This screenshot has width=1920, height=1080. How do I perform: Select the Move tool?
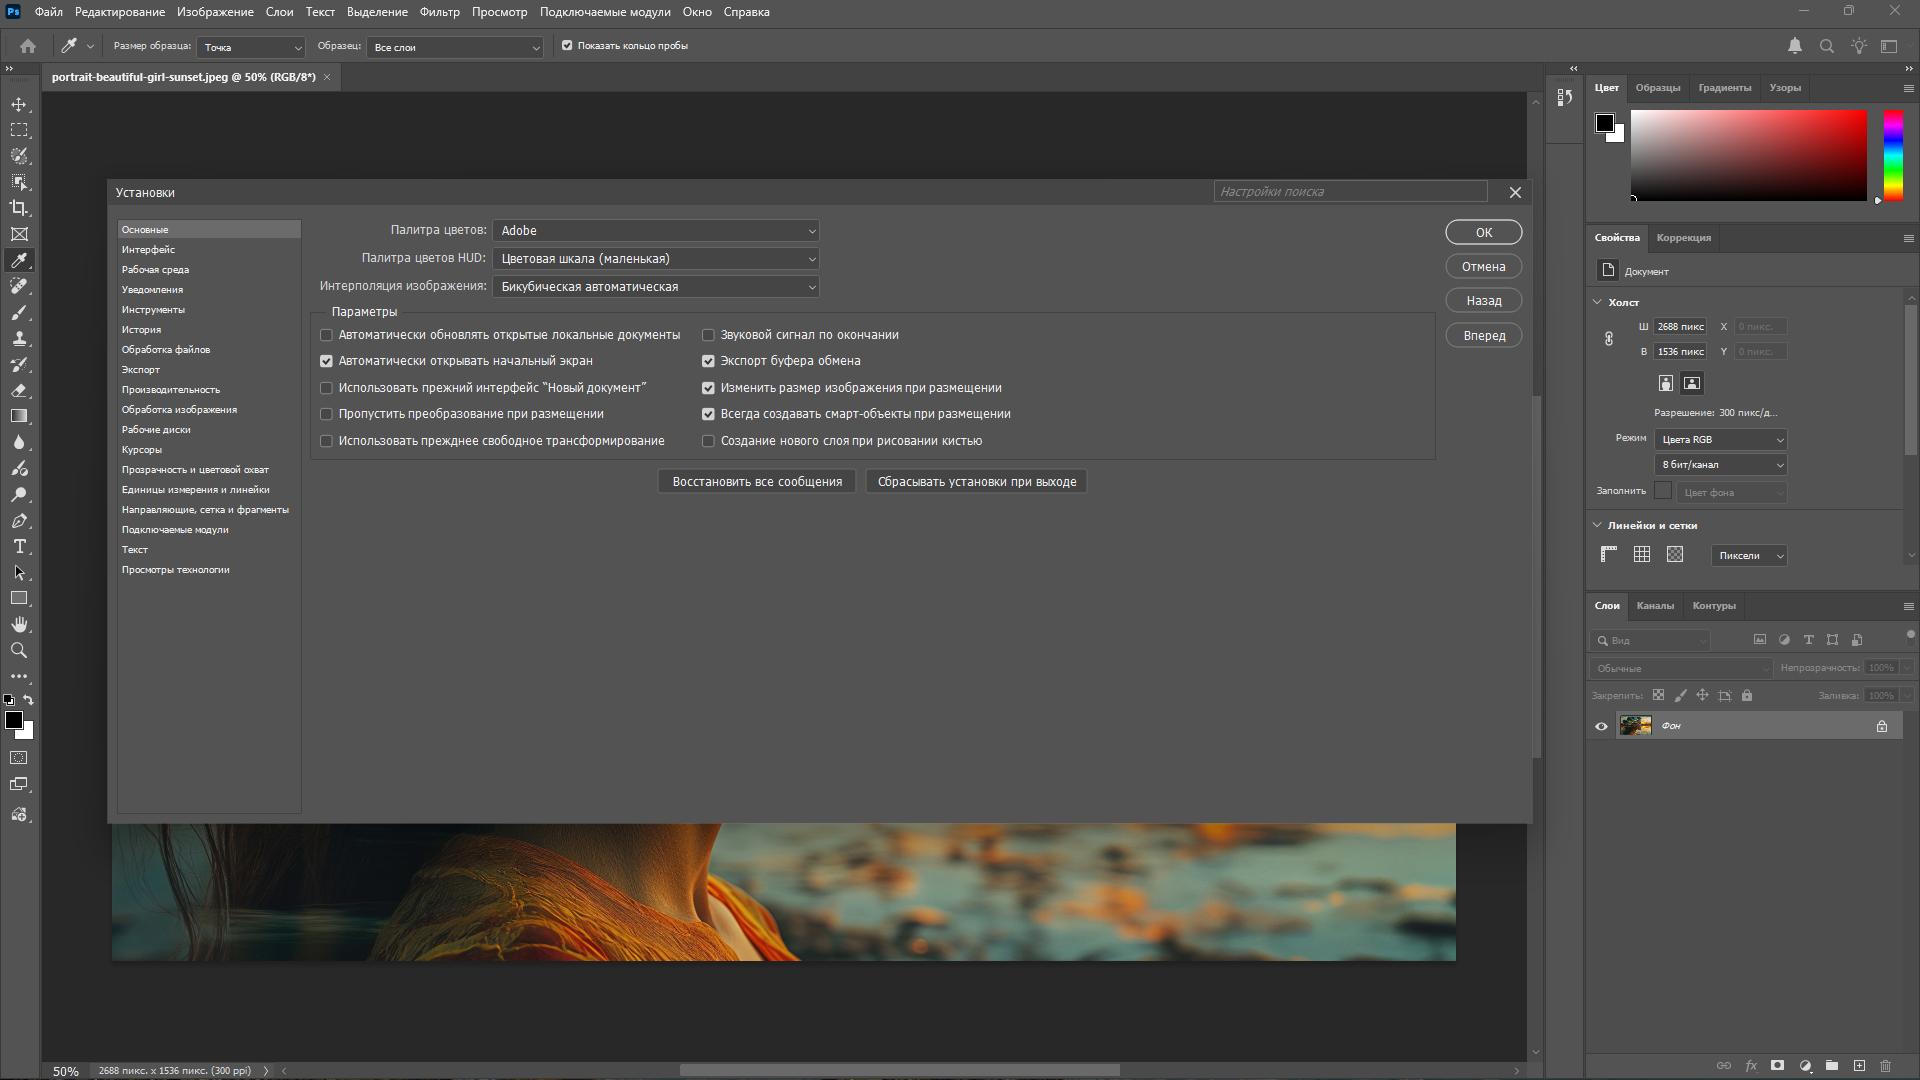19,104
